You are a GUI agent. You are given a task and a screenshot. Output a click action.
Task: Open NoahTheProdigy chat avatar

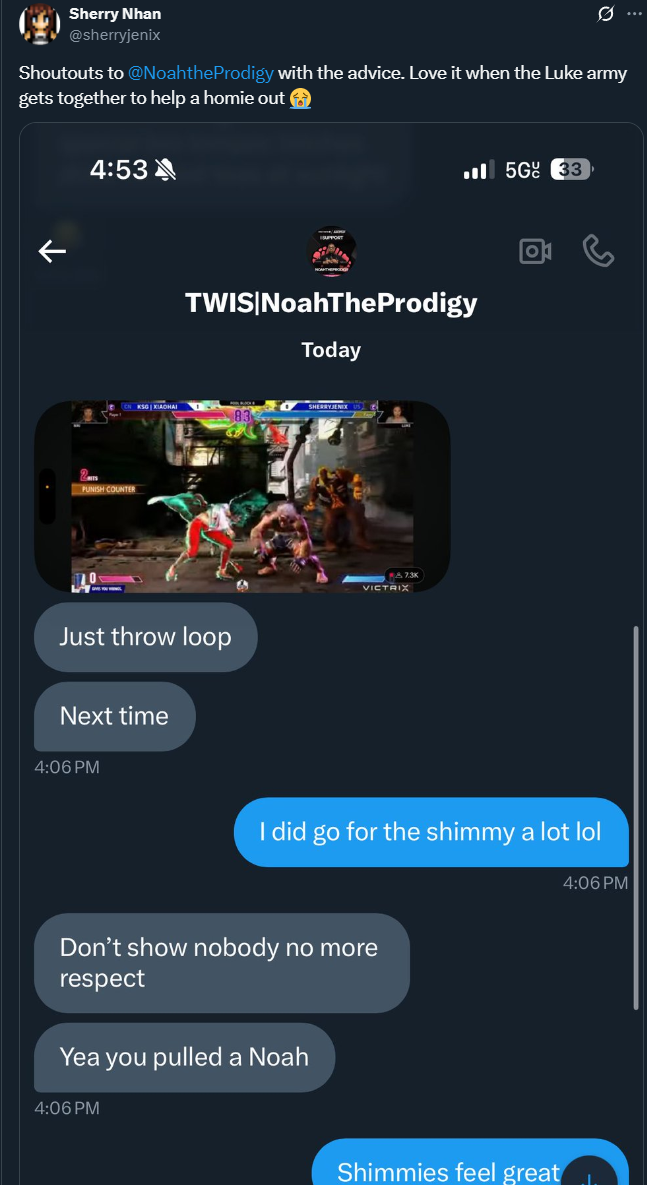coord(331,252)
